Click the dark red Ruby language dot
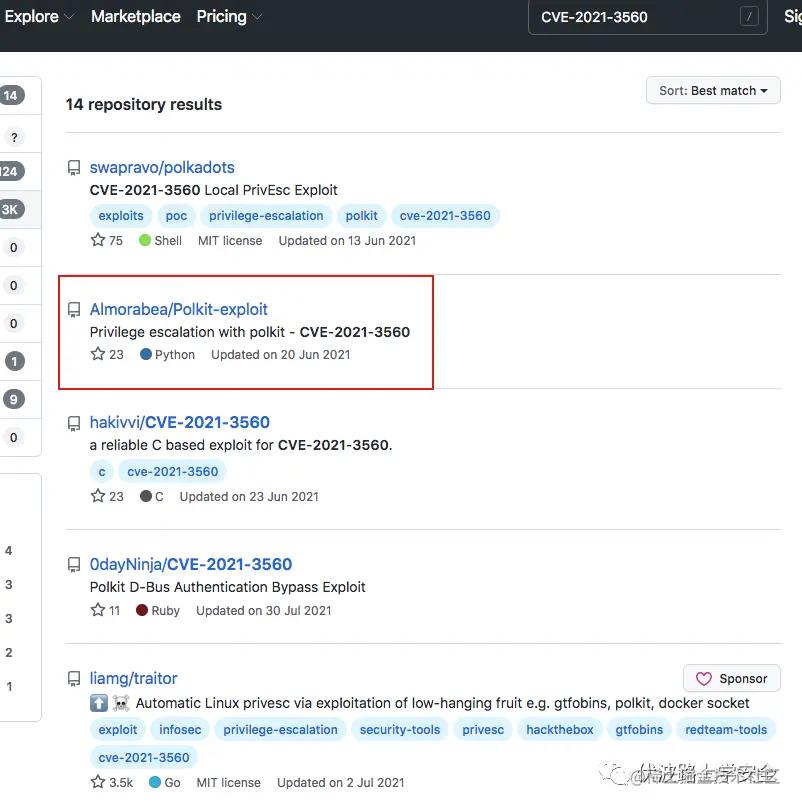 [142, 610]
